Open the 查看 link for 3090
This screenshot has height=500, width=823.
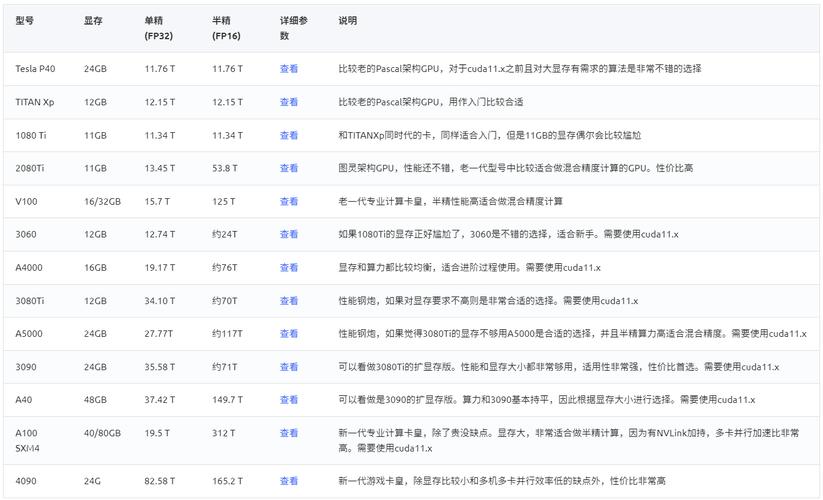pyautogui.click(x=289, y=367)
